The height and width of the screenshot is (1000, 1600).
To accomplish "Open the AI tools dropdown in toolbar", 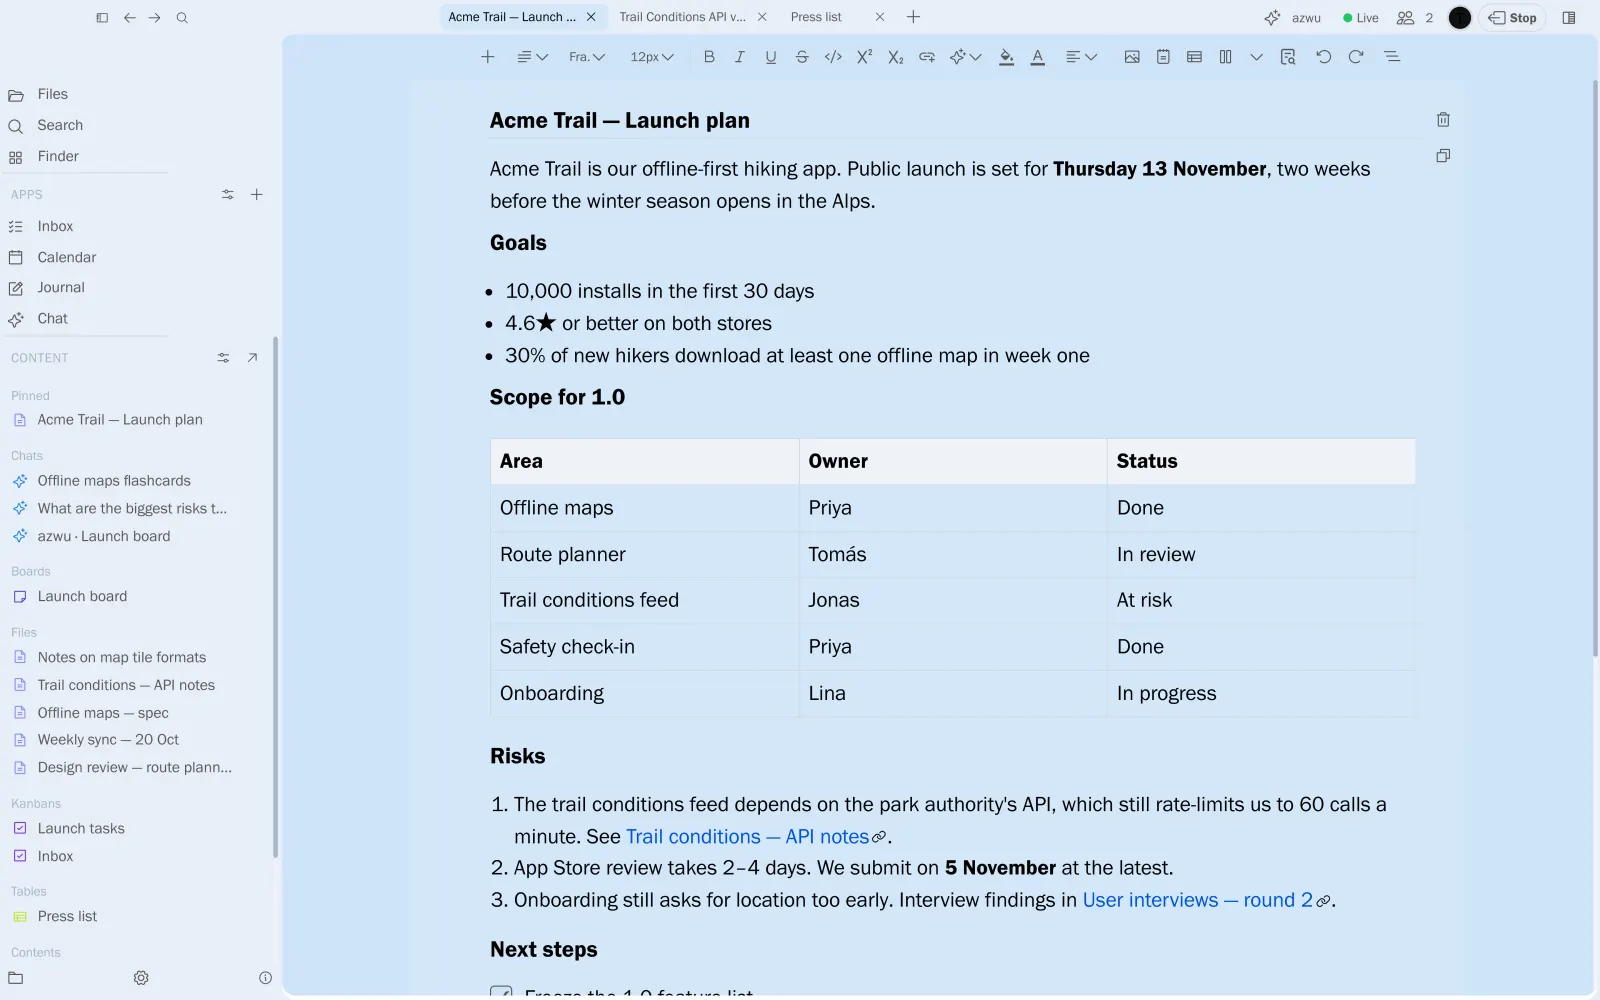I will [966, 57].
